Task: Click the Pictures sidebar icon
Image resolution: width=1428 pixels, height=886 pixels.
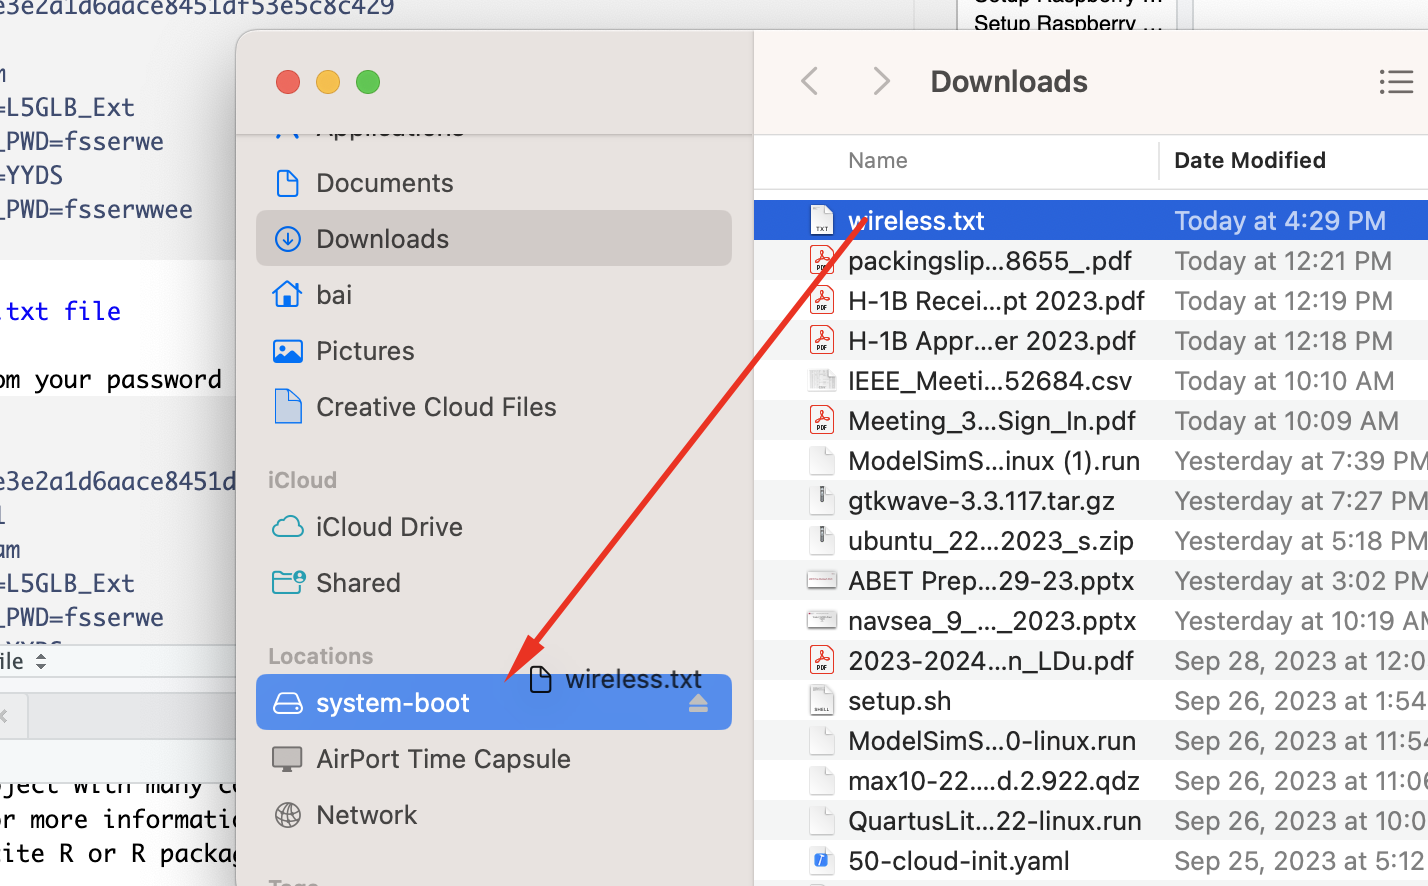Action: pos(288,351)
